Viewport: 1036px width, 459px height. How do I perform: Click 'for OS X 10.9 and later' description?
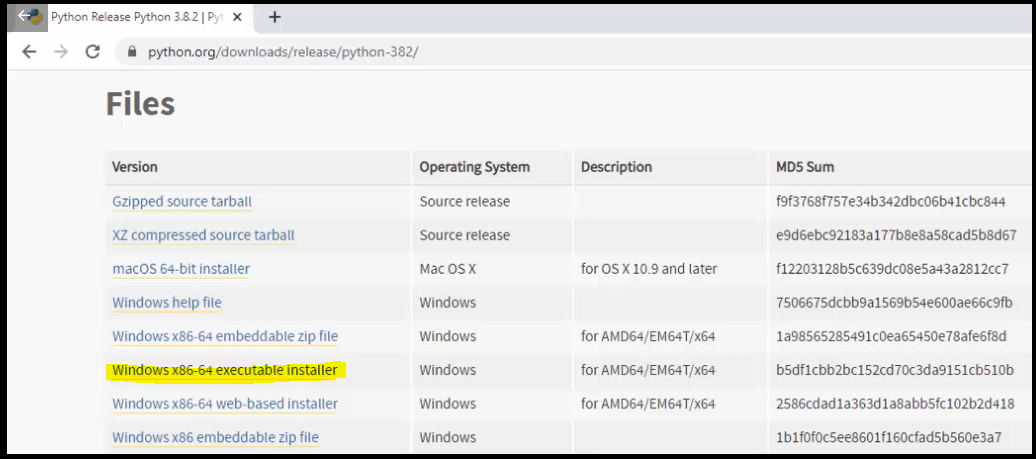point(649,269)
